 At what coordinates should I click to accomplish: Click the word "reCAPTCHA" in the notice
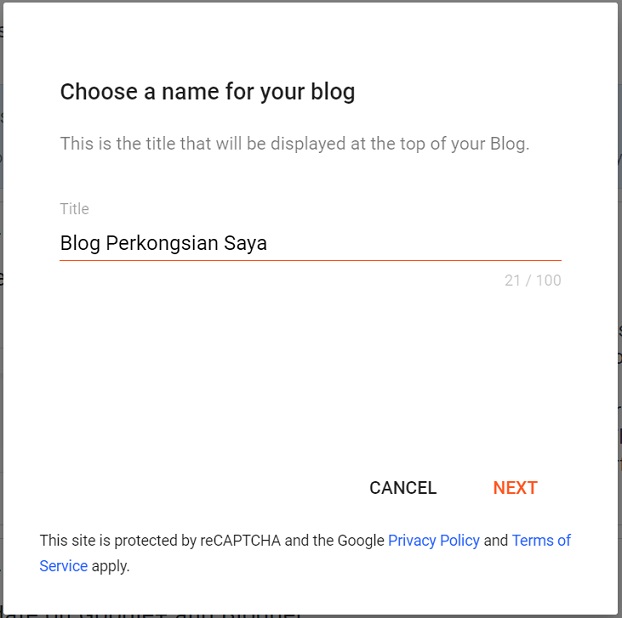click(240, 540)
